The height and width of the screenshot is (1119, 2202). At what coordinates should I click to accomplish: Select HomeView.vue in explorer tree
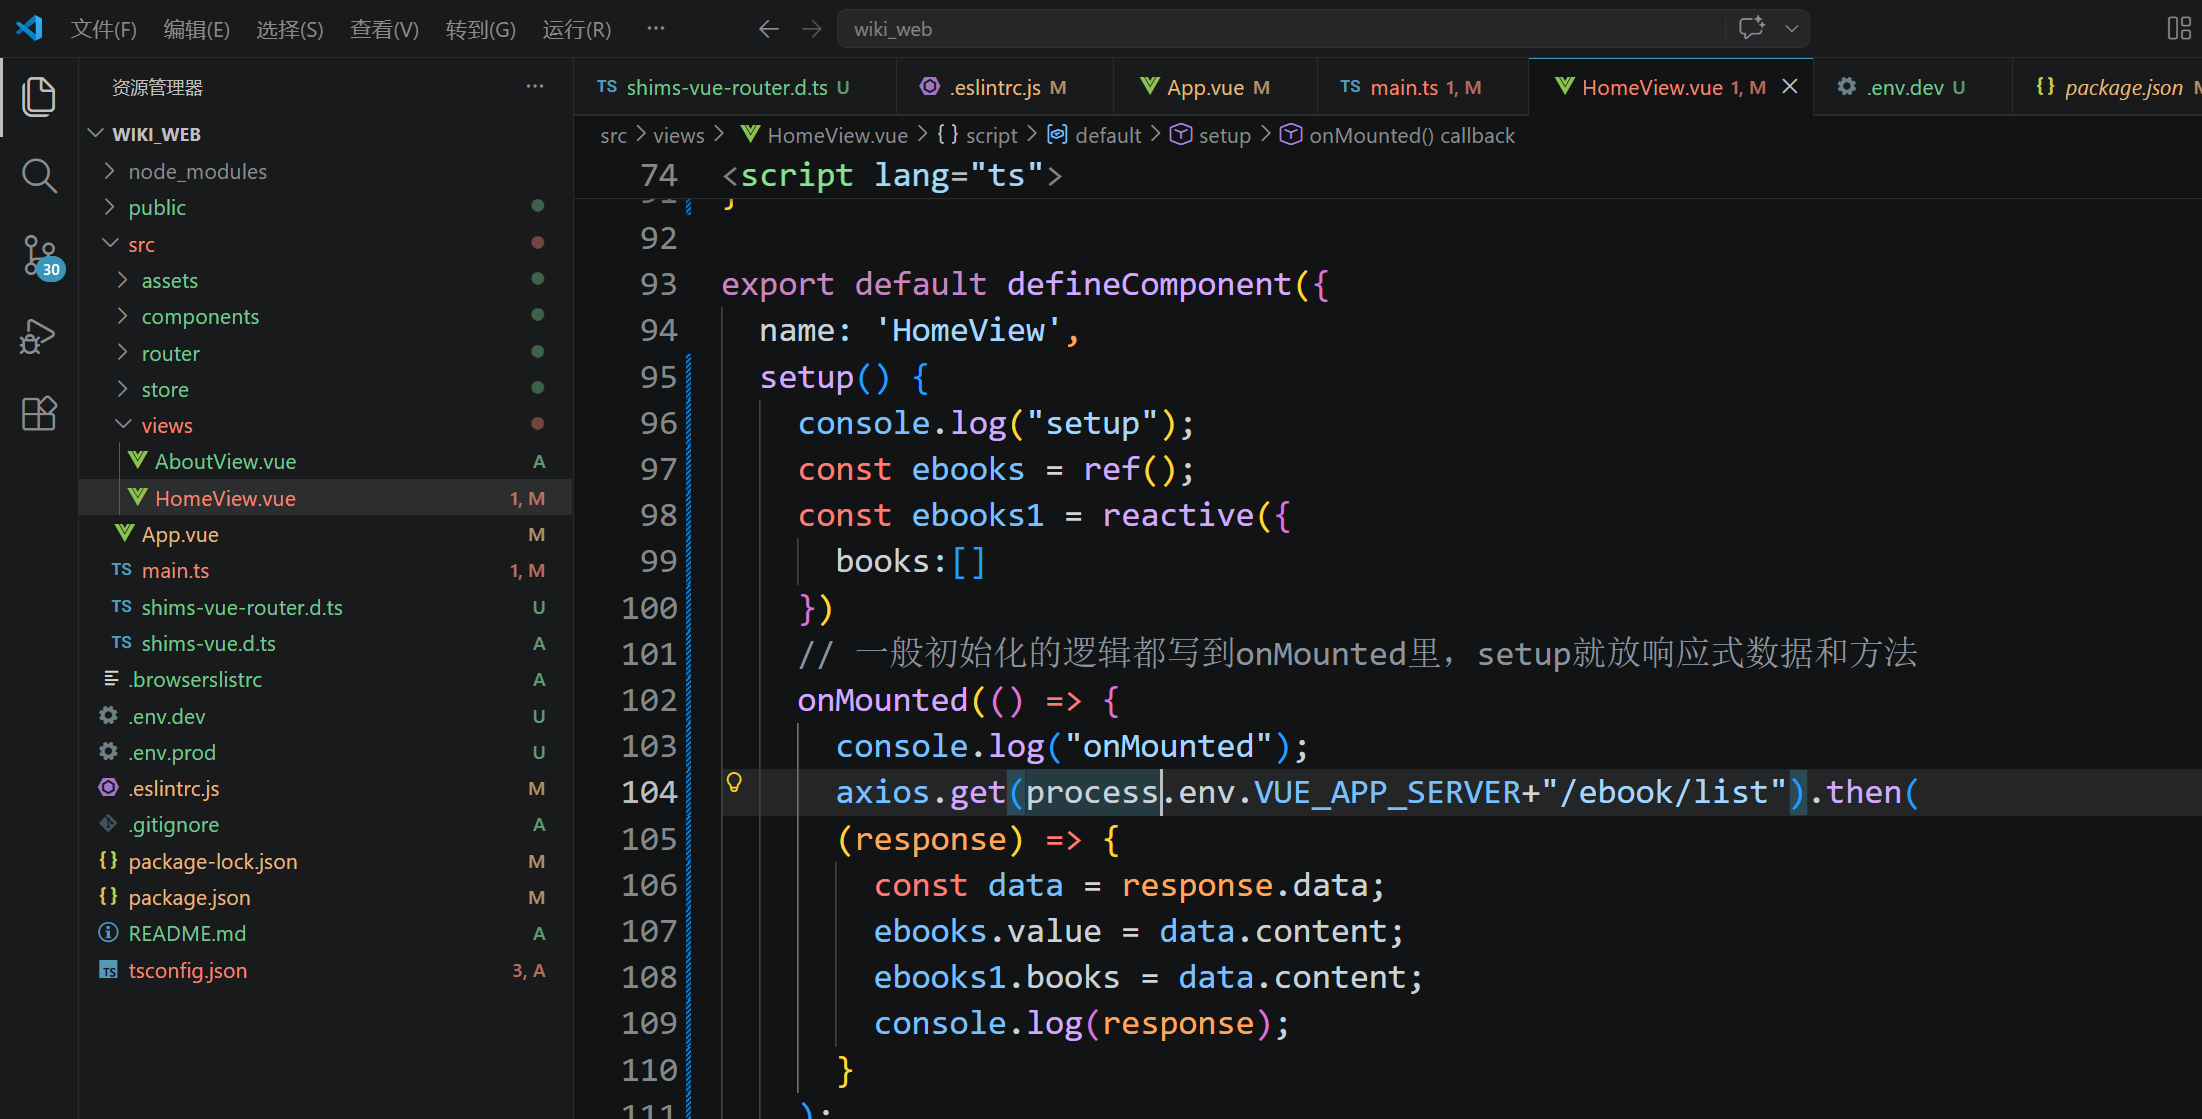[x=325, y=498]
